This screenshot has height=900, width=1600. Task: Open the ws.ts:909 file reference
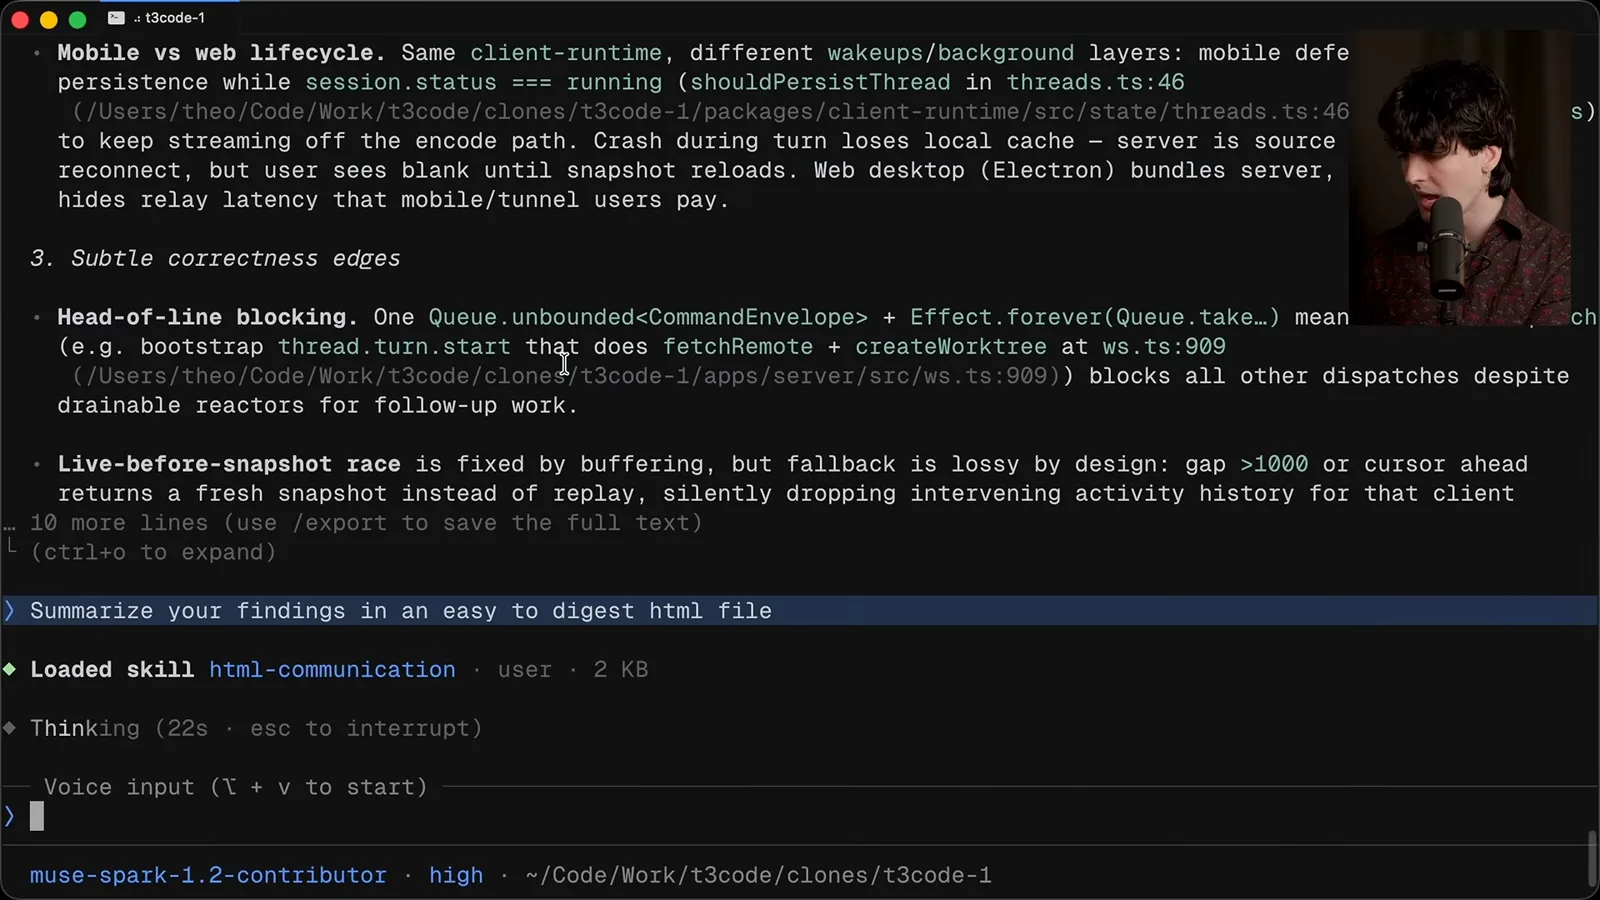(x=1164, y=346)
